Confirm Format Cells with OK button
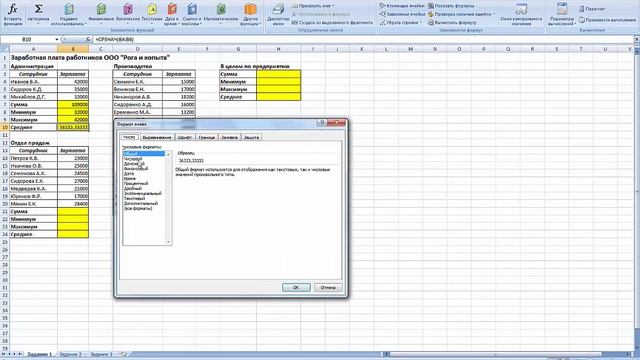640x360 pixels. (x=296, y=287)
